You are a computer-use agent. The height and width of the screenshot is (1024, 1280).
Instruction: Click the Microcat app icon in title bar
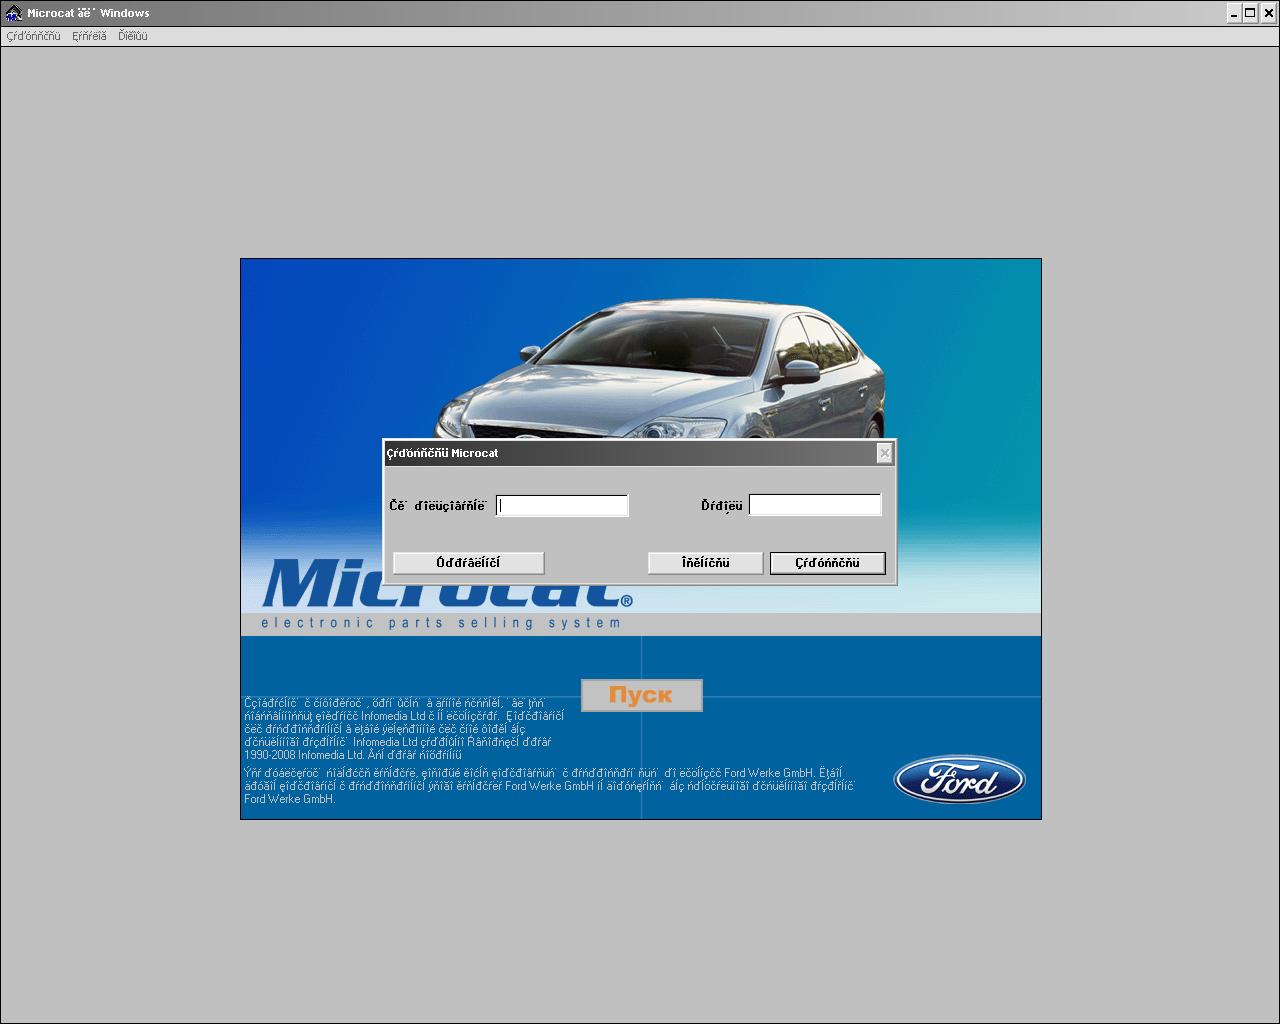coord(14,13)
